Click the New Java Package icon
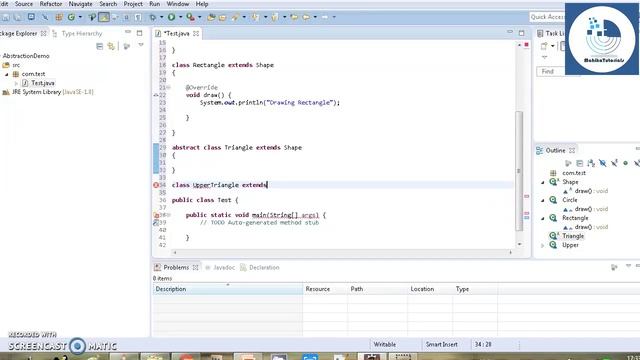Image resolution: width=640 pixels, height=360 pixels. [59, 17]
